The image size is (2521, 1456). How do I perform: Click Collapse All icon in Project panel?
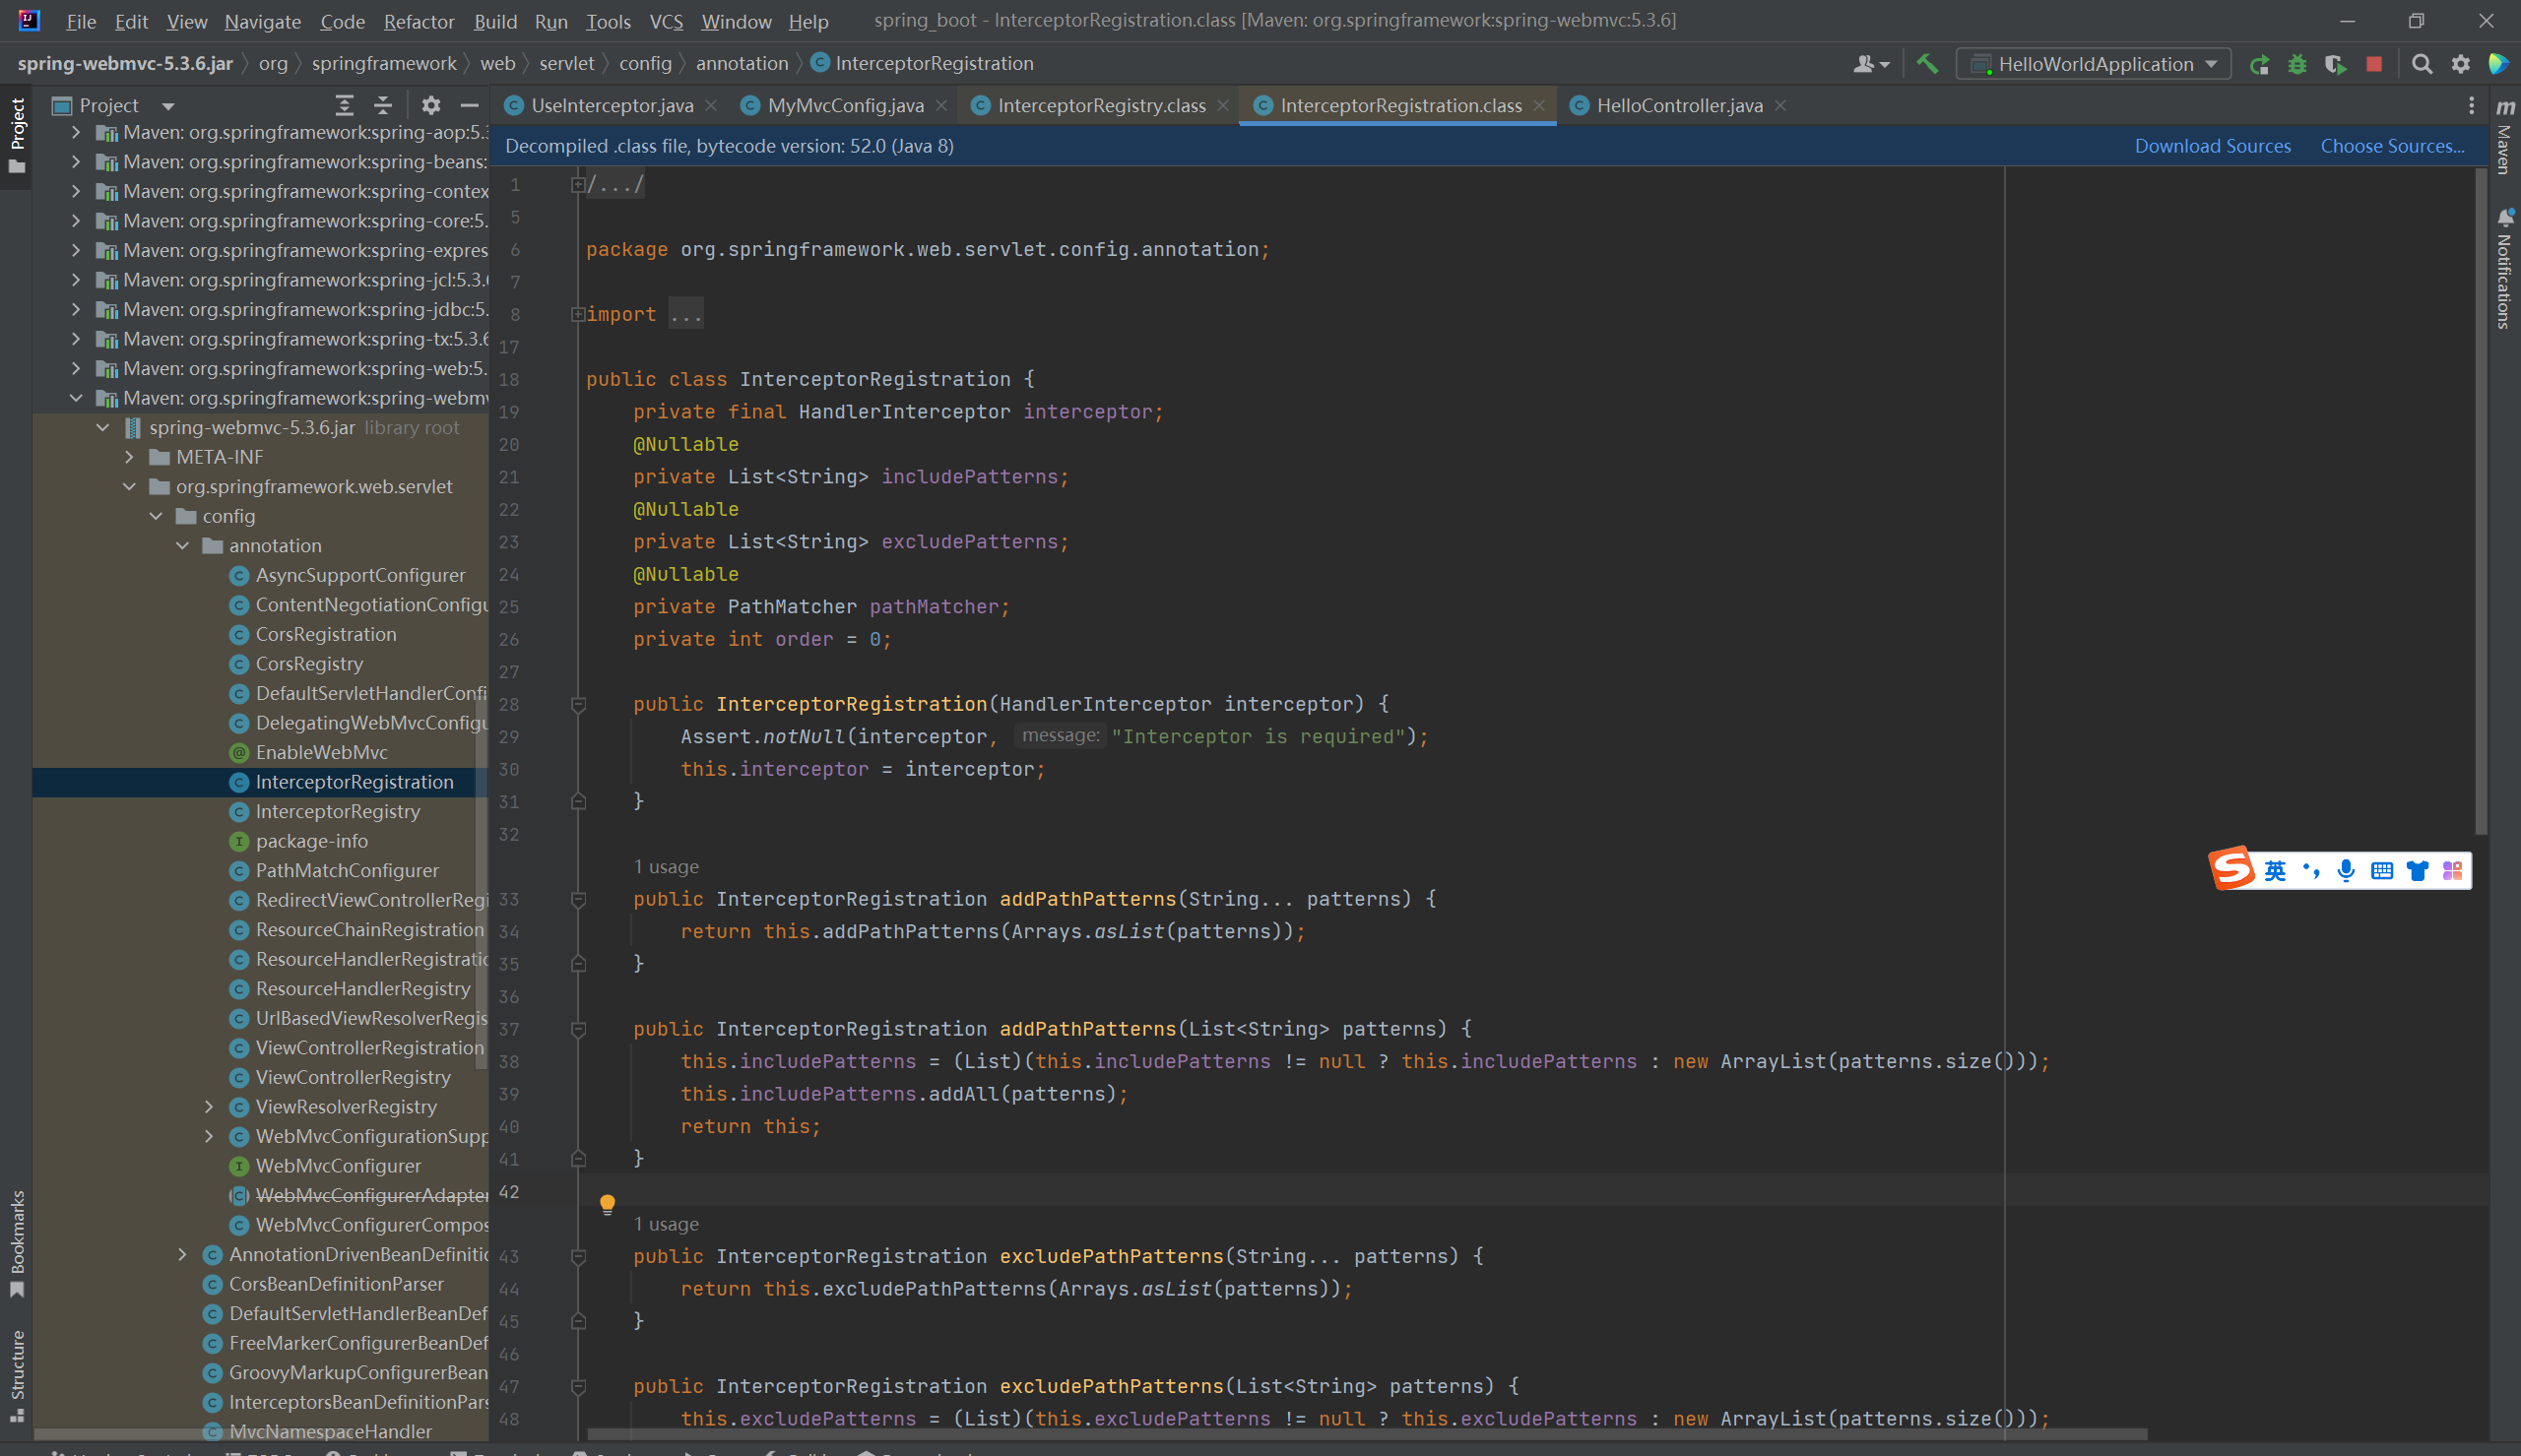point(383,105)
